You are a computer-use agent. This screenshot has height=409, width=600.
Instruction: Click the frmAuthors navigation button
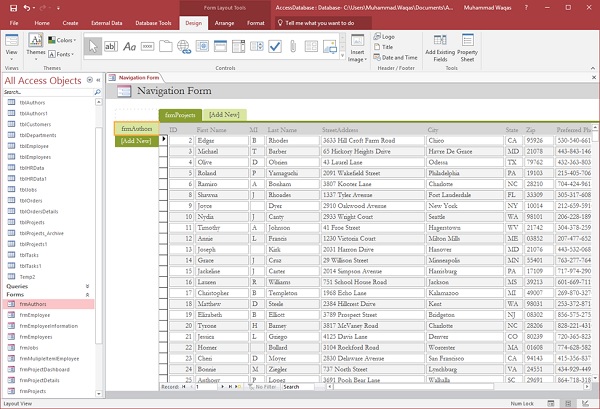tap(135, 128)
